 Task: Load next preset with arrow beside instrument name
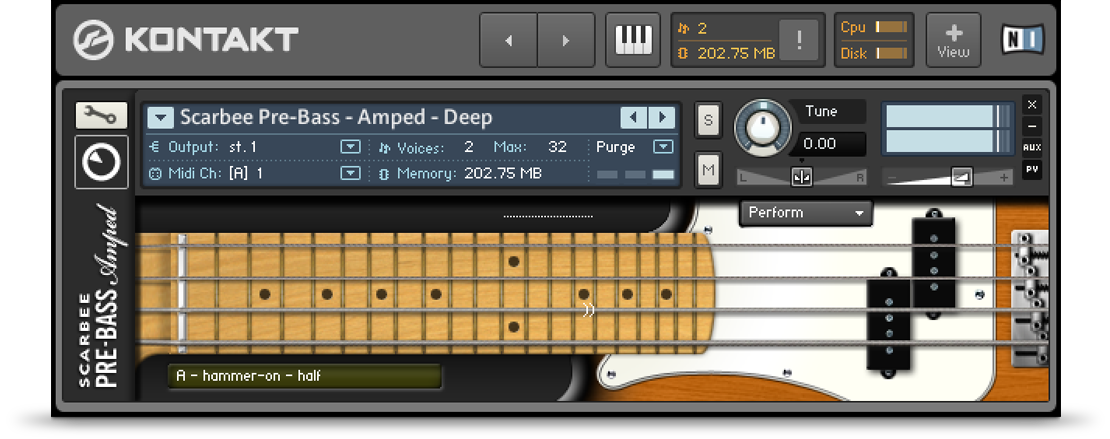662,118
